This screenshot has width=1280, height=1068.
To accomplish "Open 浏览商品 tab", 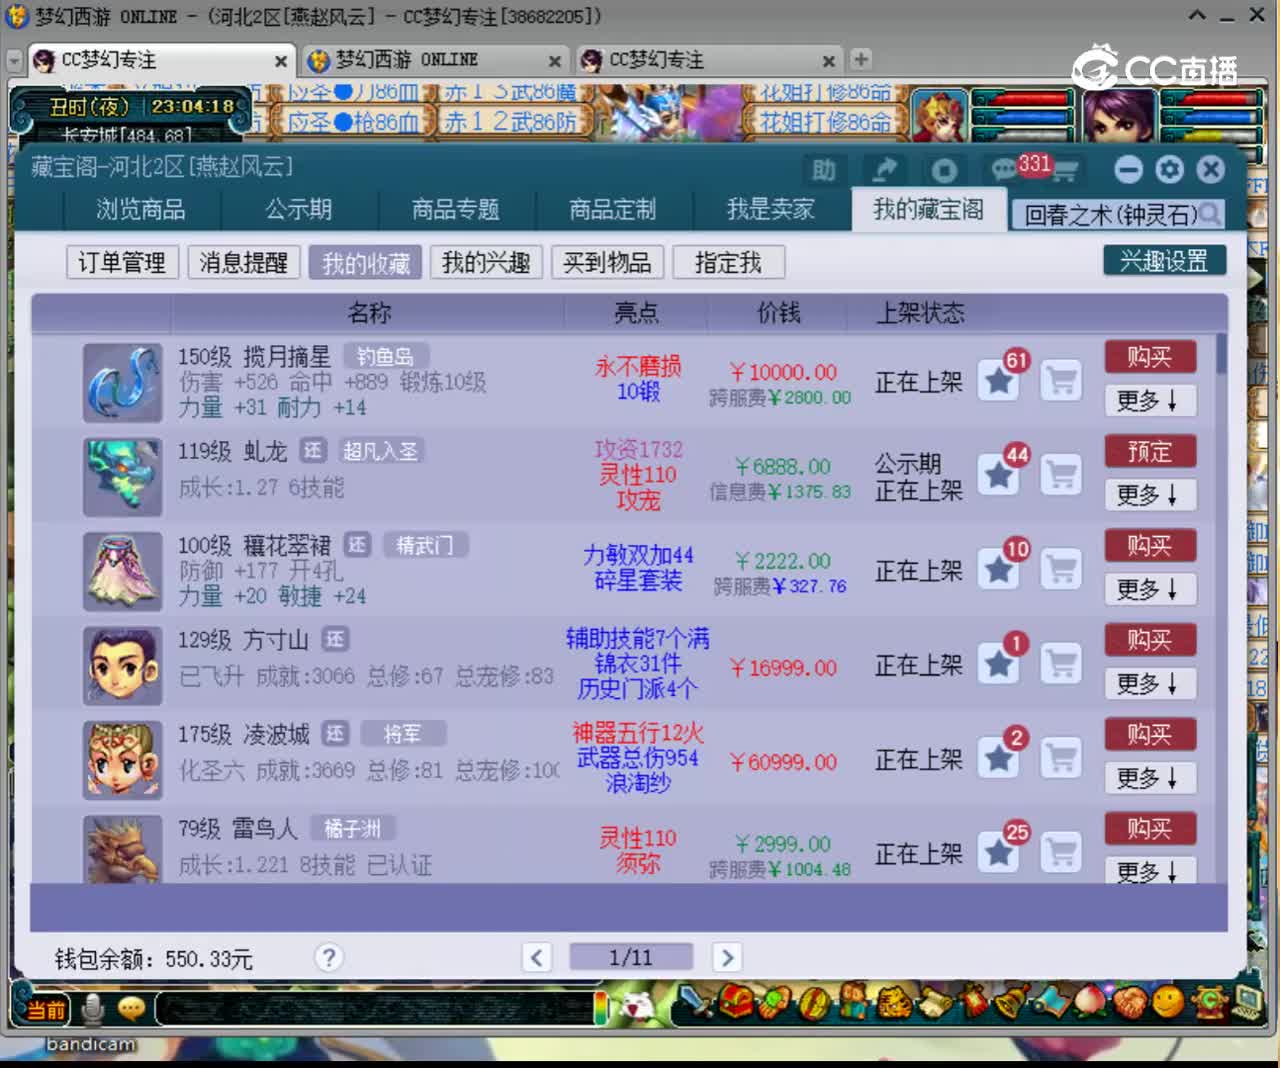I will coord(141,210).
